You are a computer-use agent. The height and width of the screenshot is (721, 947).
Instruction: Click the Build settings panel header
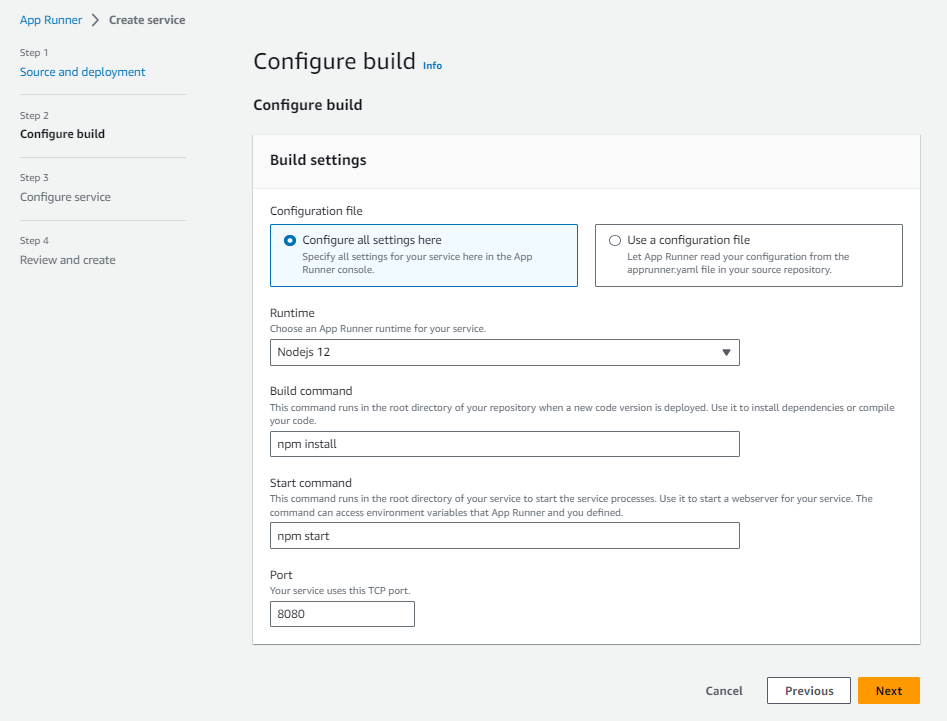coord(317,159)
